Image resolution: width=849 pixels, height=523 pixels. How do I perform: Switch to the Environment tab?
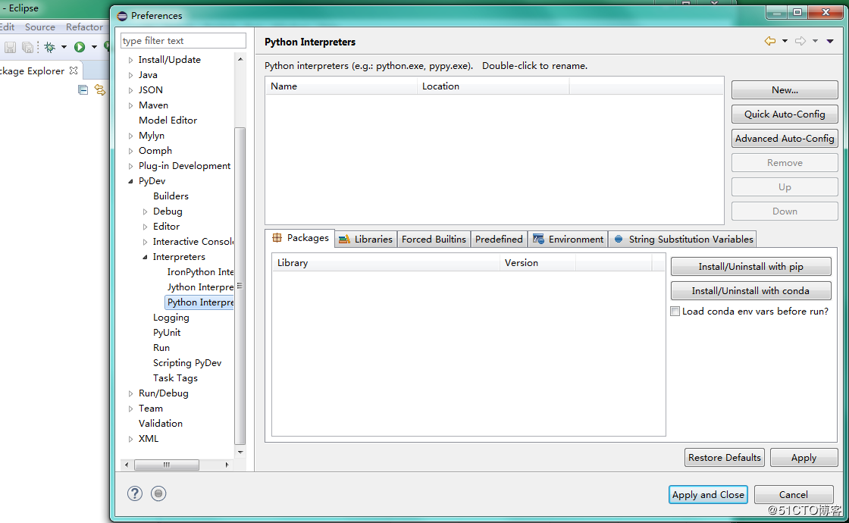click(x=568, y=239)
